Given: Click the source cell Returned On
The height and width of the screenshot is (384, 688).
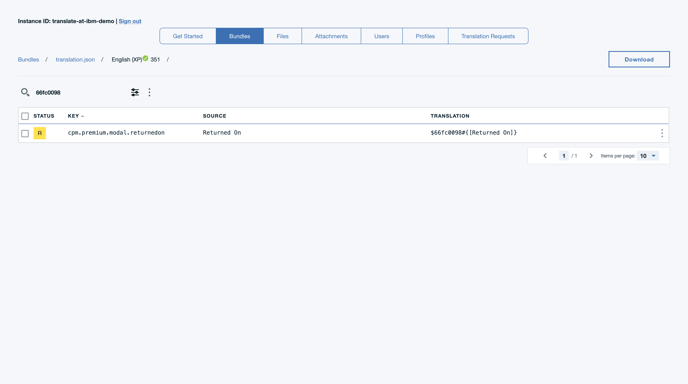Looking at the screenshot, I should click(222, 133).
